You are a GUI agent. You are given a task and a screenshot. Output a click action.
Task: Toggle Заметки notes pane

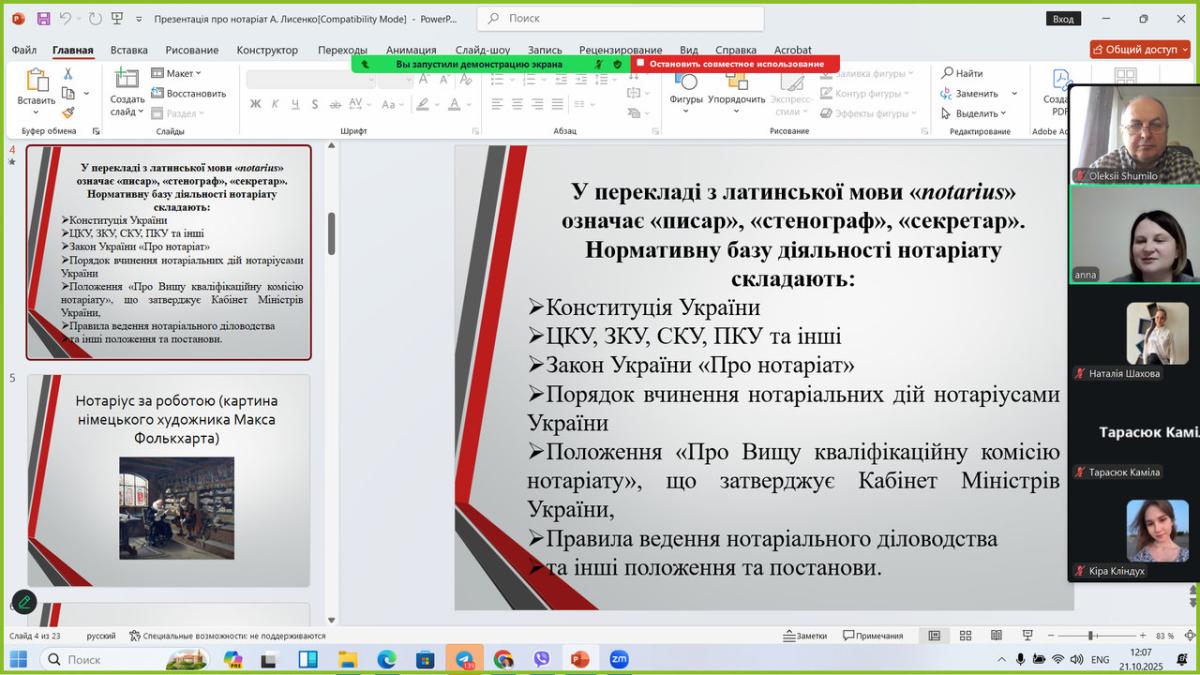coord(805,636)
